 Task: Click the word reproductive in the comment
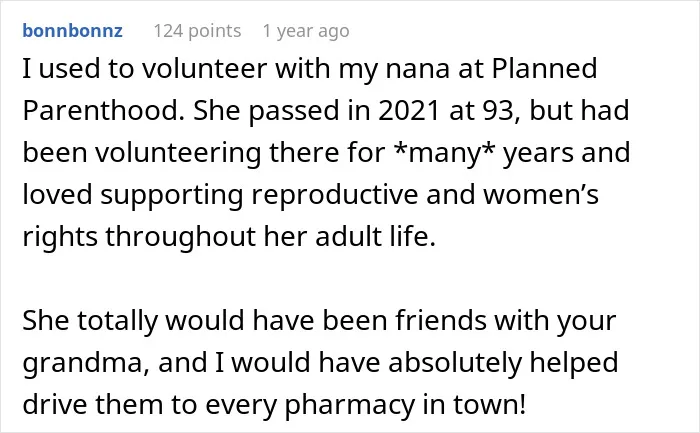click(x=334, y=195)
